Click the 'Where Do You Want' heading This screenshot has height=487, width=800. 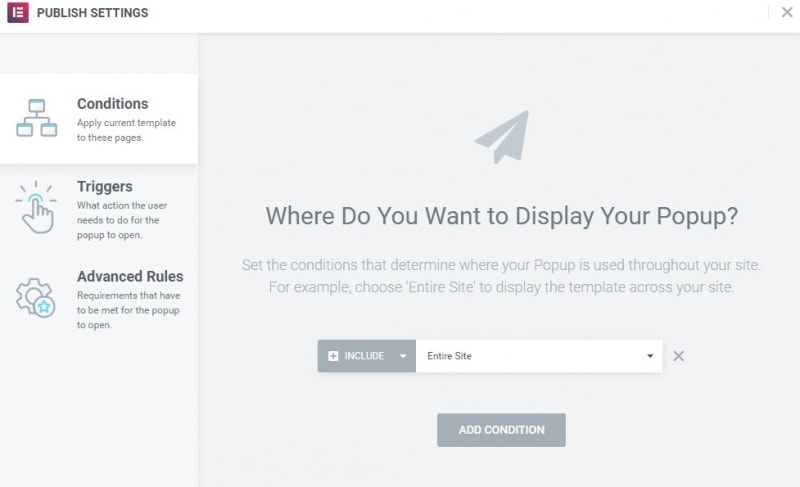point(501,216)
